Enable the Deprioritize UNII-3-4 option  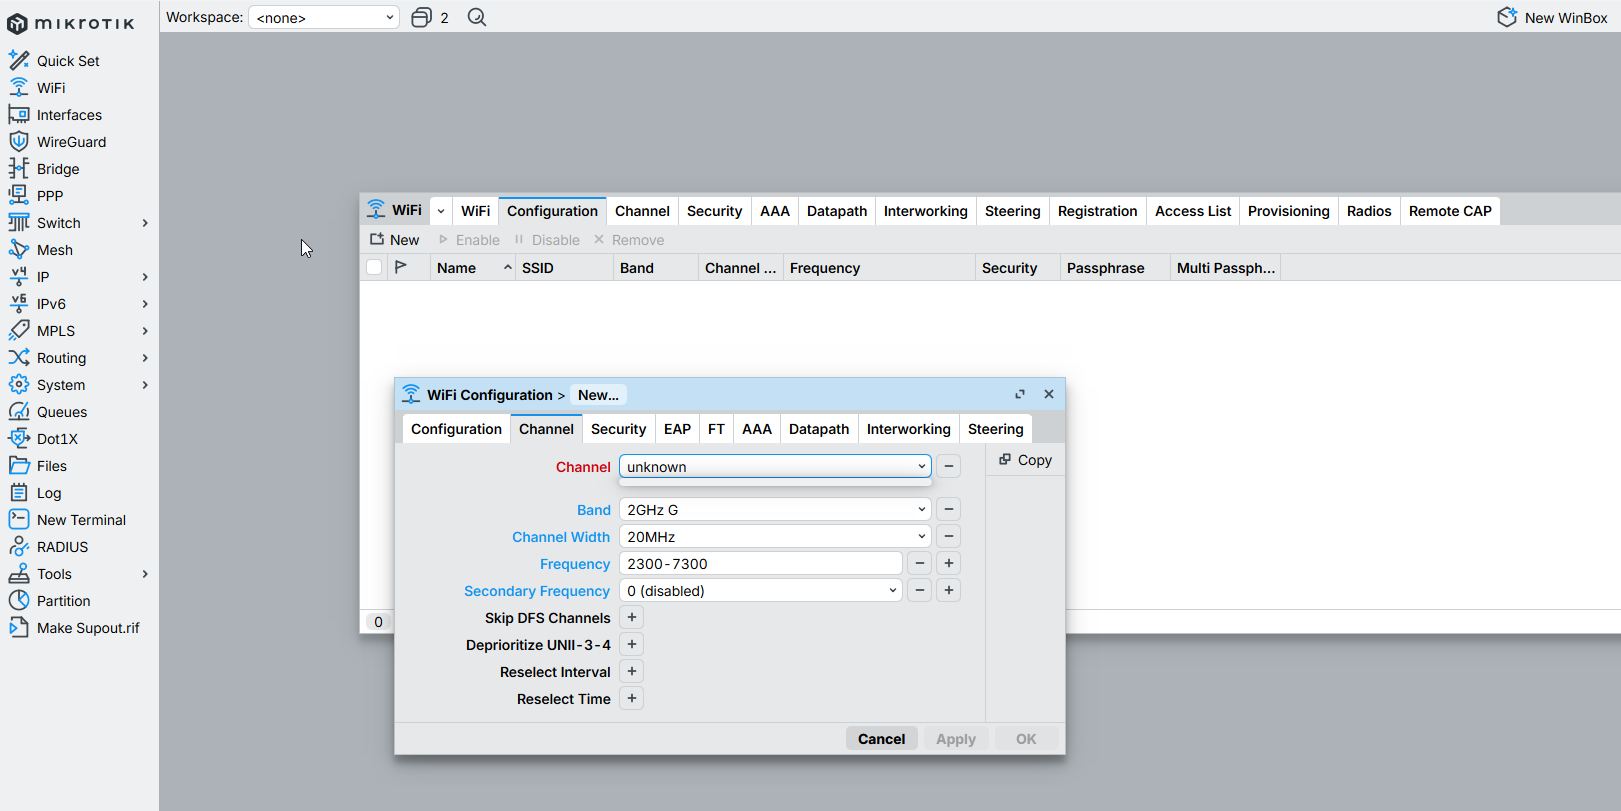pos(631,645)
